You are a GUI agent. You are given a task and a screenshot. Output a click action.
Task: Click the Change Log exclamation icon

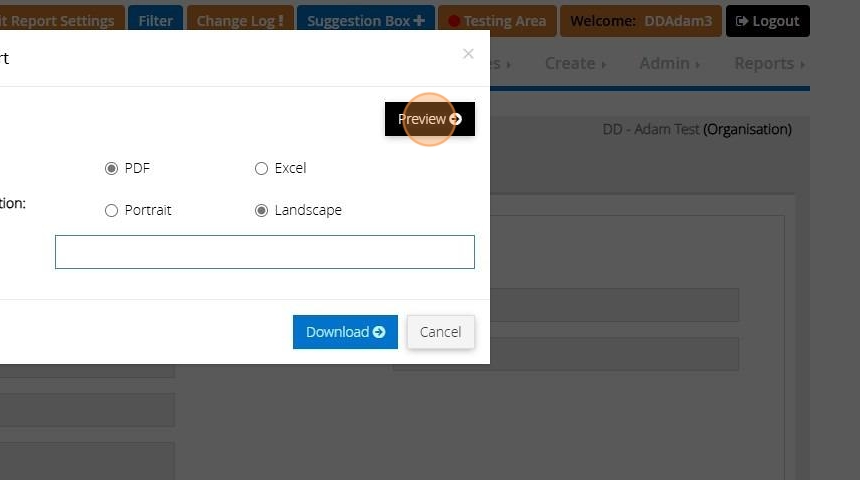pyautogui.click(x=281, y=21)
